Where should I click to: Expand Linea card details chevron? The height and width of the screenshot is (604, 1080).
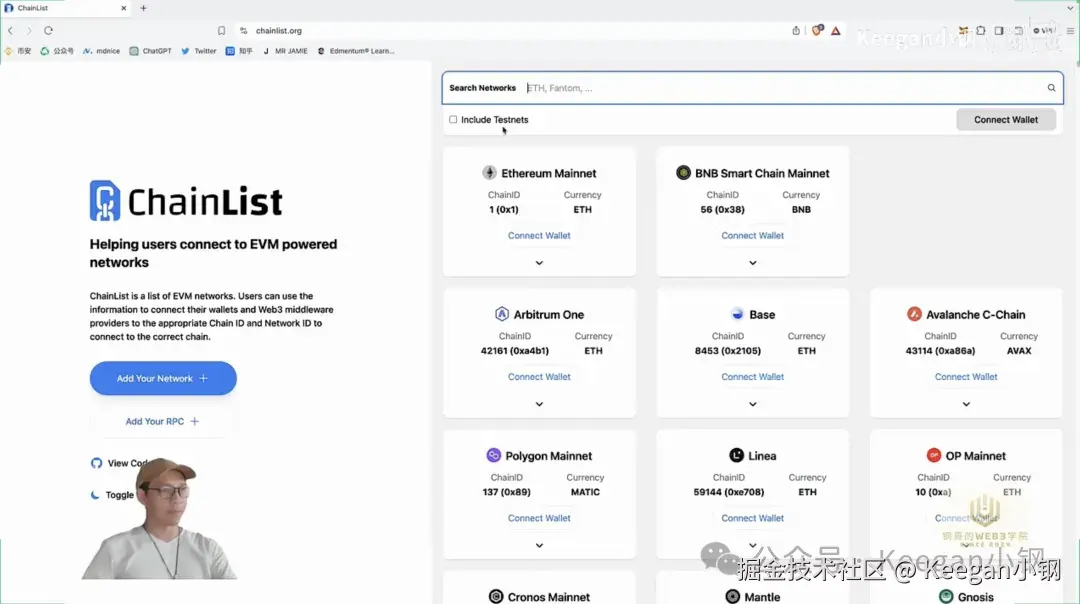click(753, 545)
